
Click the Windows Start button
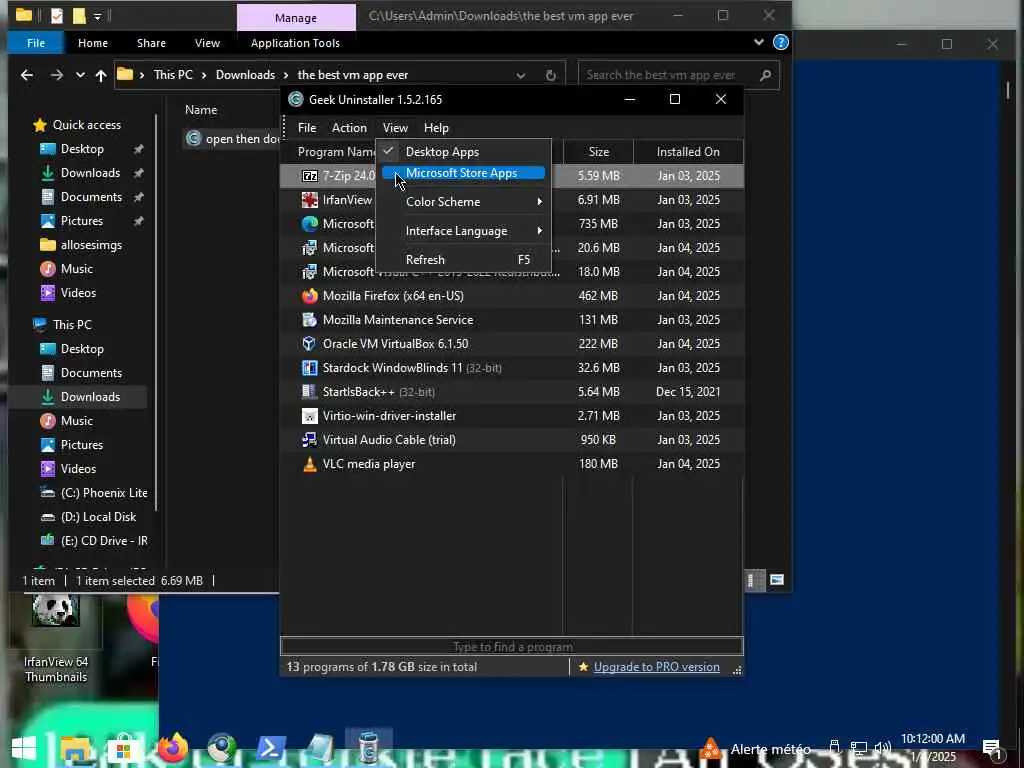pyautogui.click(x=24, y=748)
